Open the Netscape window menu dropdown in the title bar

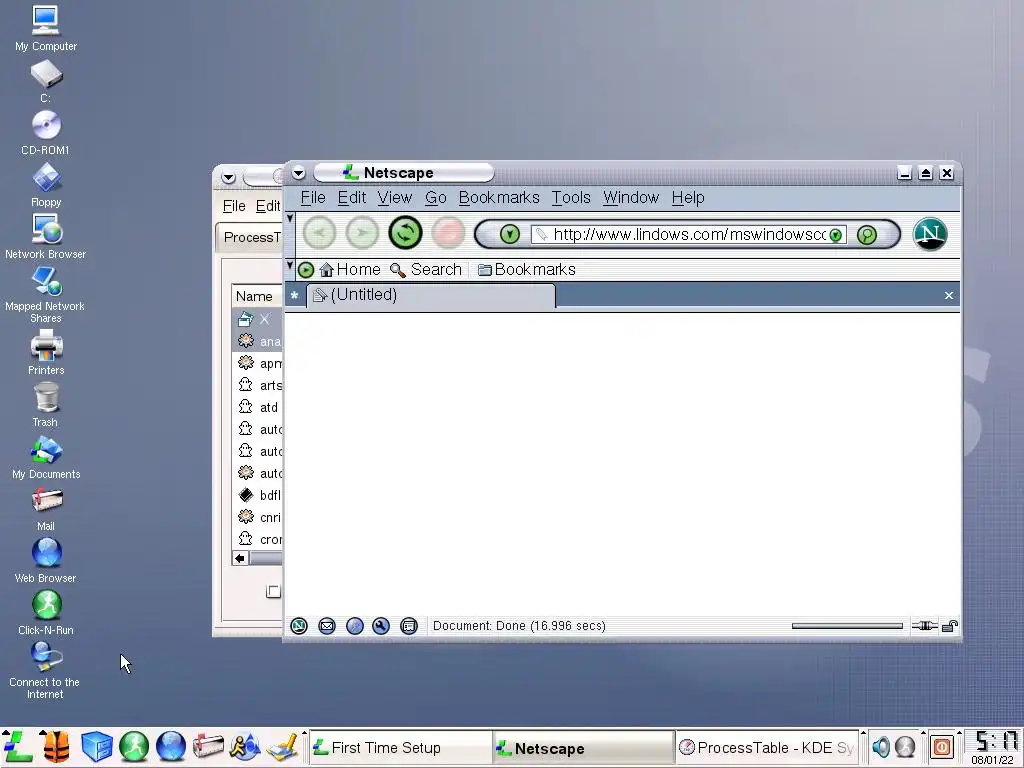click(x=298, y=173)
